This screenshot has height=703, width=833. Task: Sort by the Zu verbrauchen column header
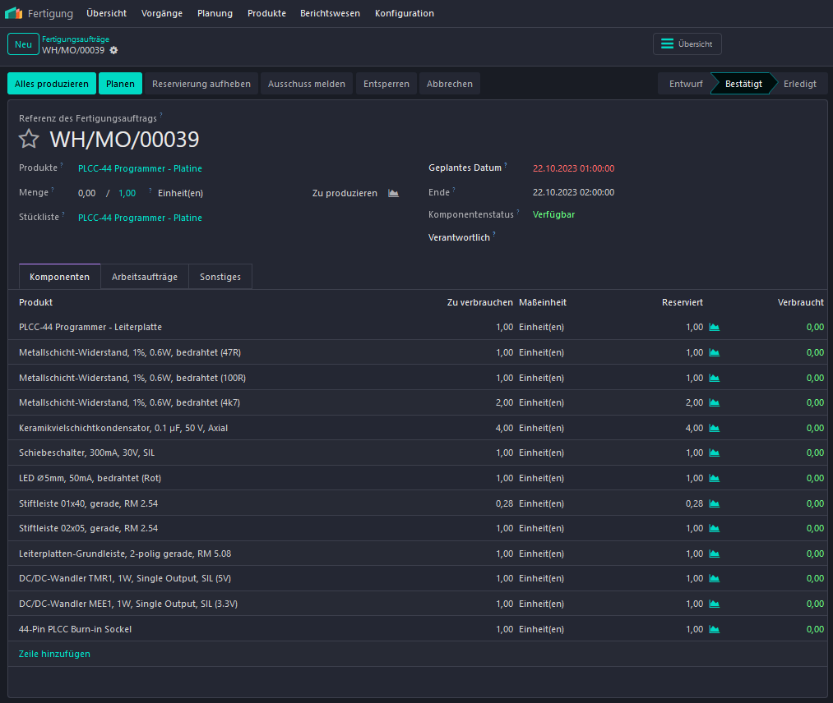tap(480, 302)
